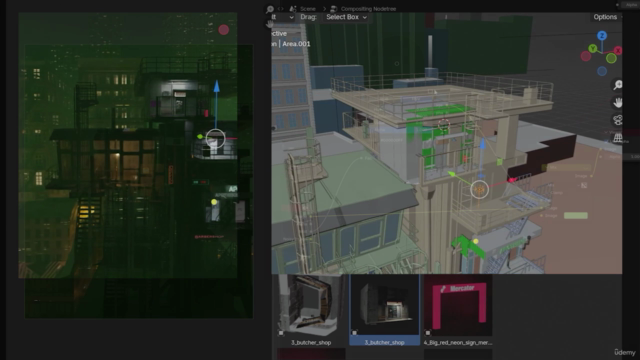
Task: Click the blue Z move arrow in 3D viewport
Action: click(482, 144)
